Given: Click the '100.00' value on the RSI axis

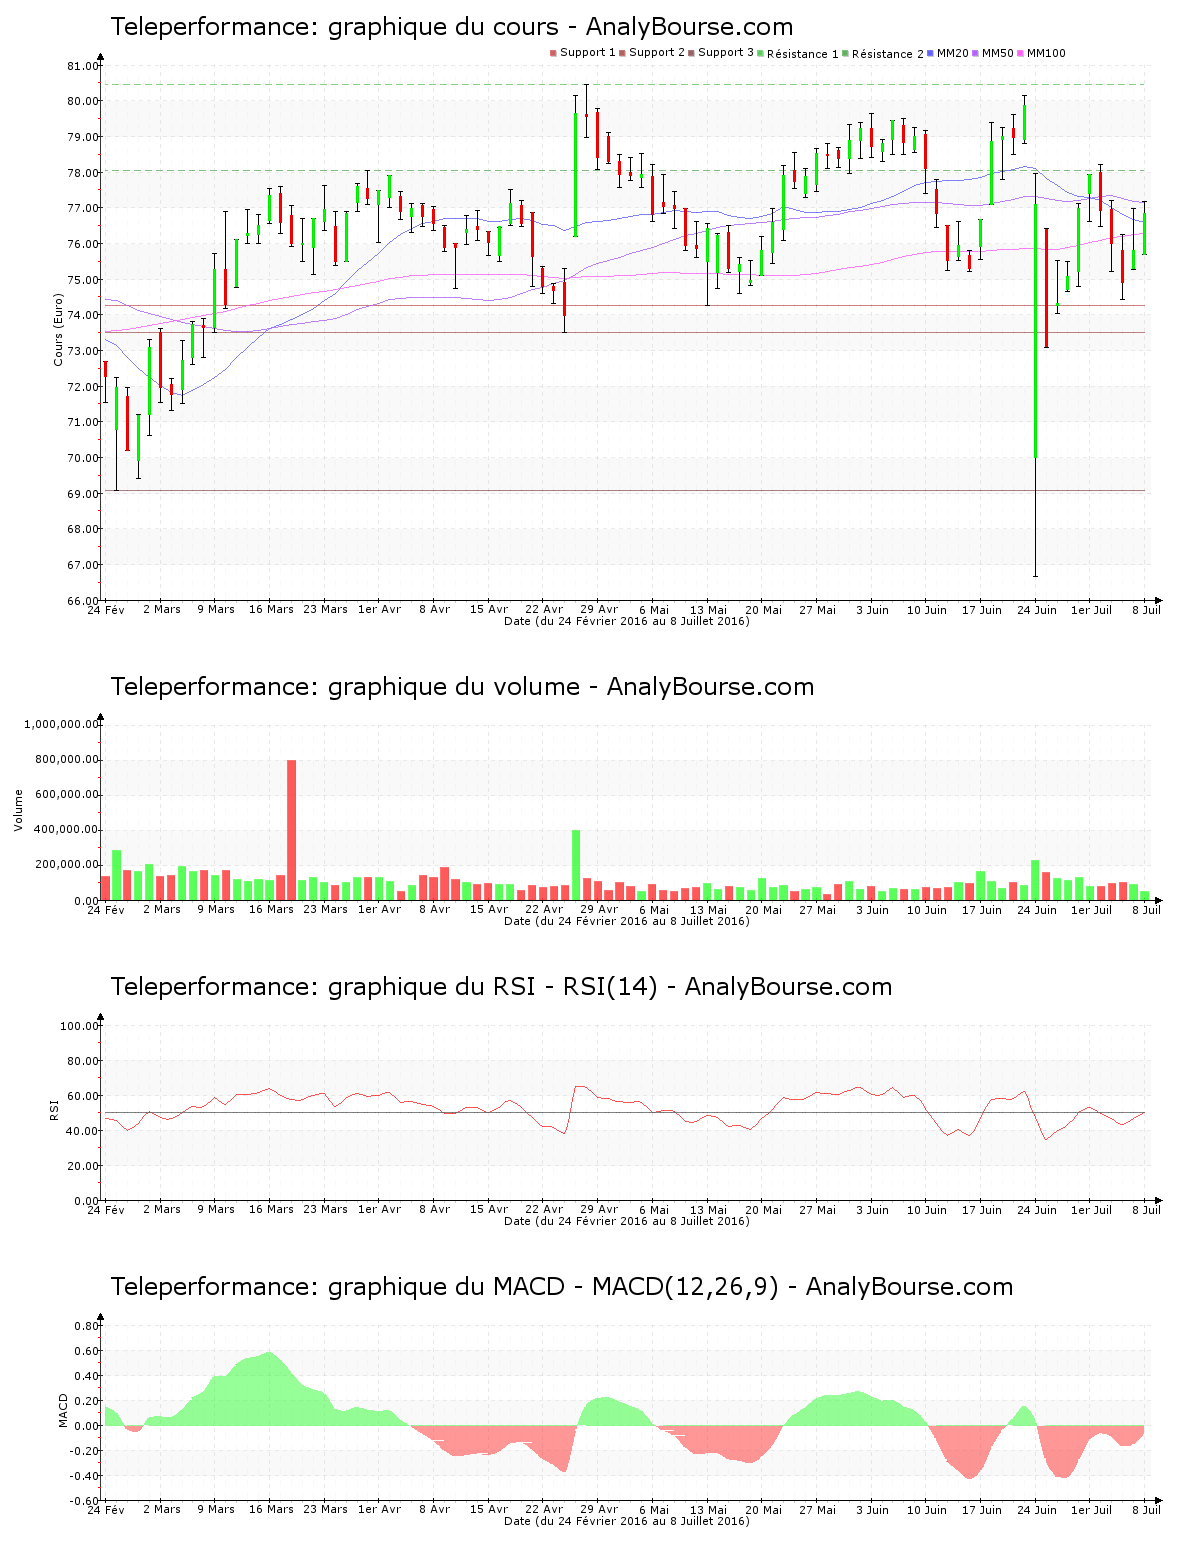Looking at the screenshot, I should click(79, 1026).
